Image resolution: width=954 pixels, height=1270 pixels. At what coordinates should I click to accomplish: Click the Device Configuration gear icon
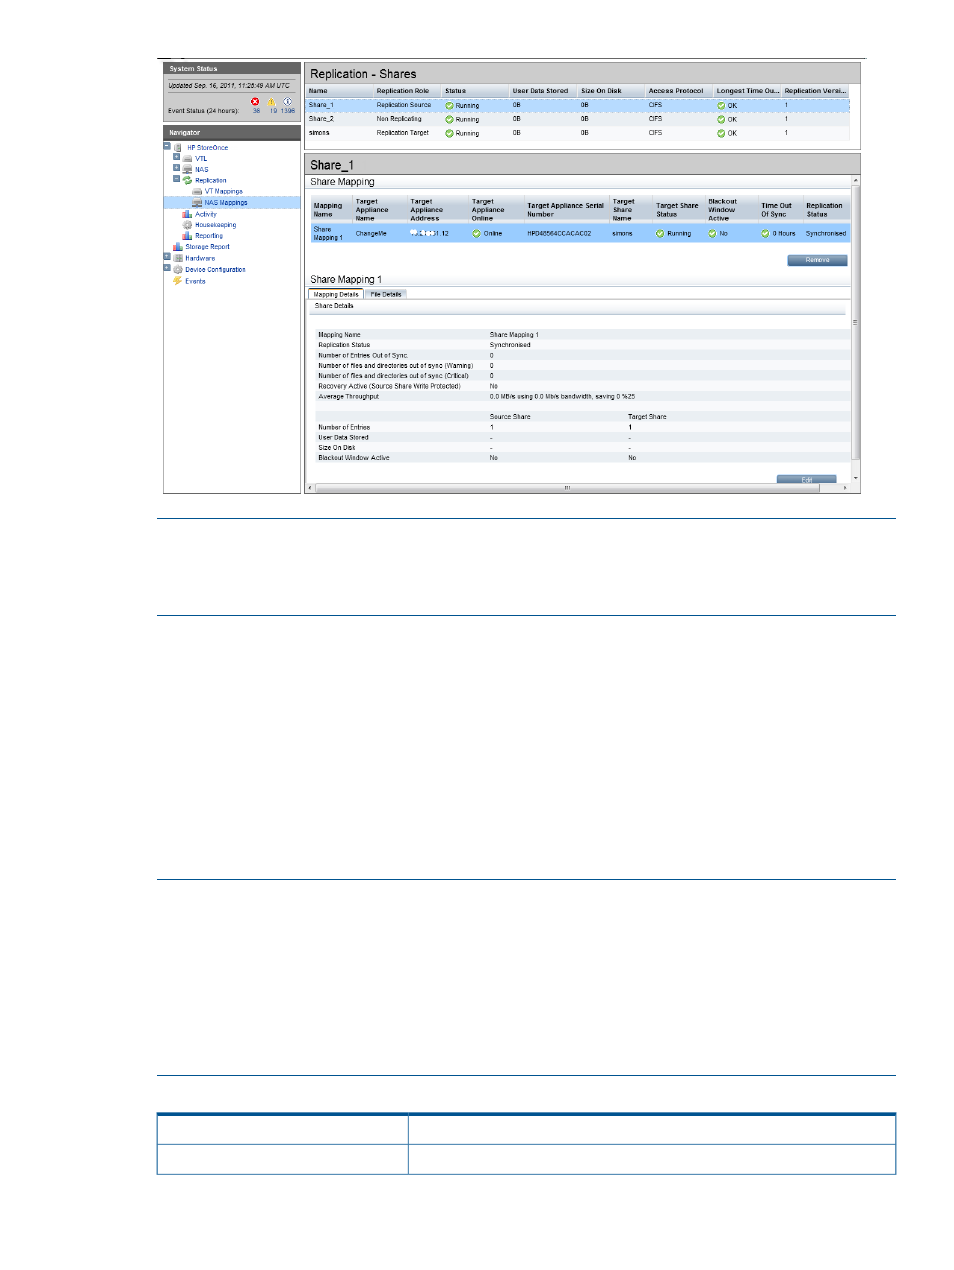178,269
